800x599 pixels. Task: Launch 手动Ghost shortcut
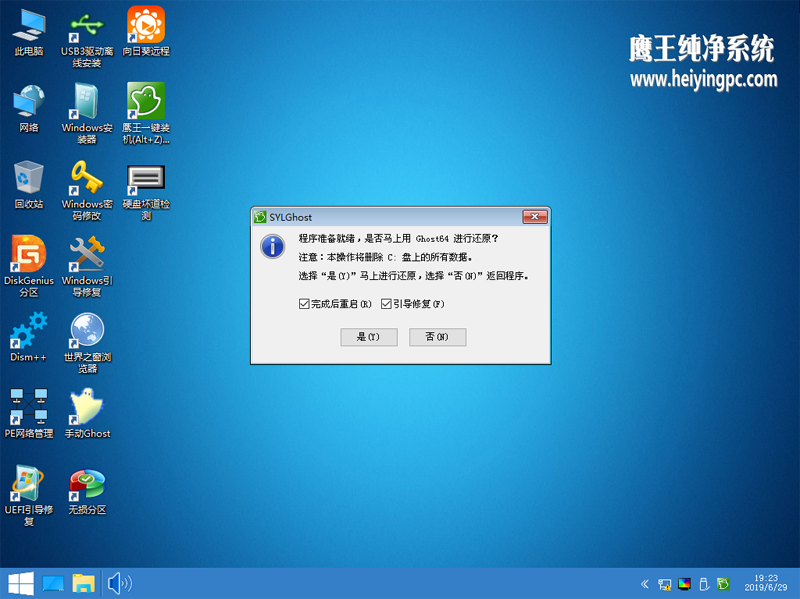click(87, 413)
